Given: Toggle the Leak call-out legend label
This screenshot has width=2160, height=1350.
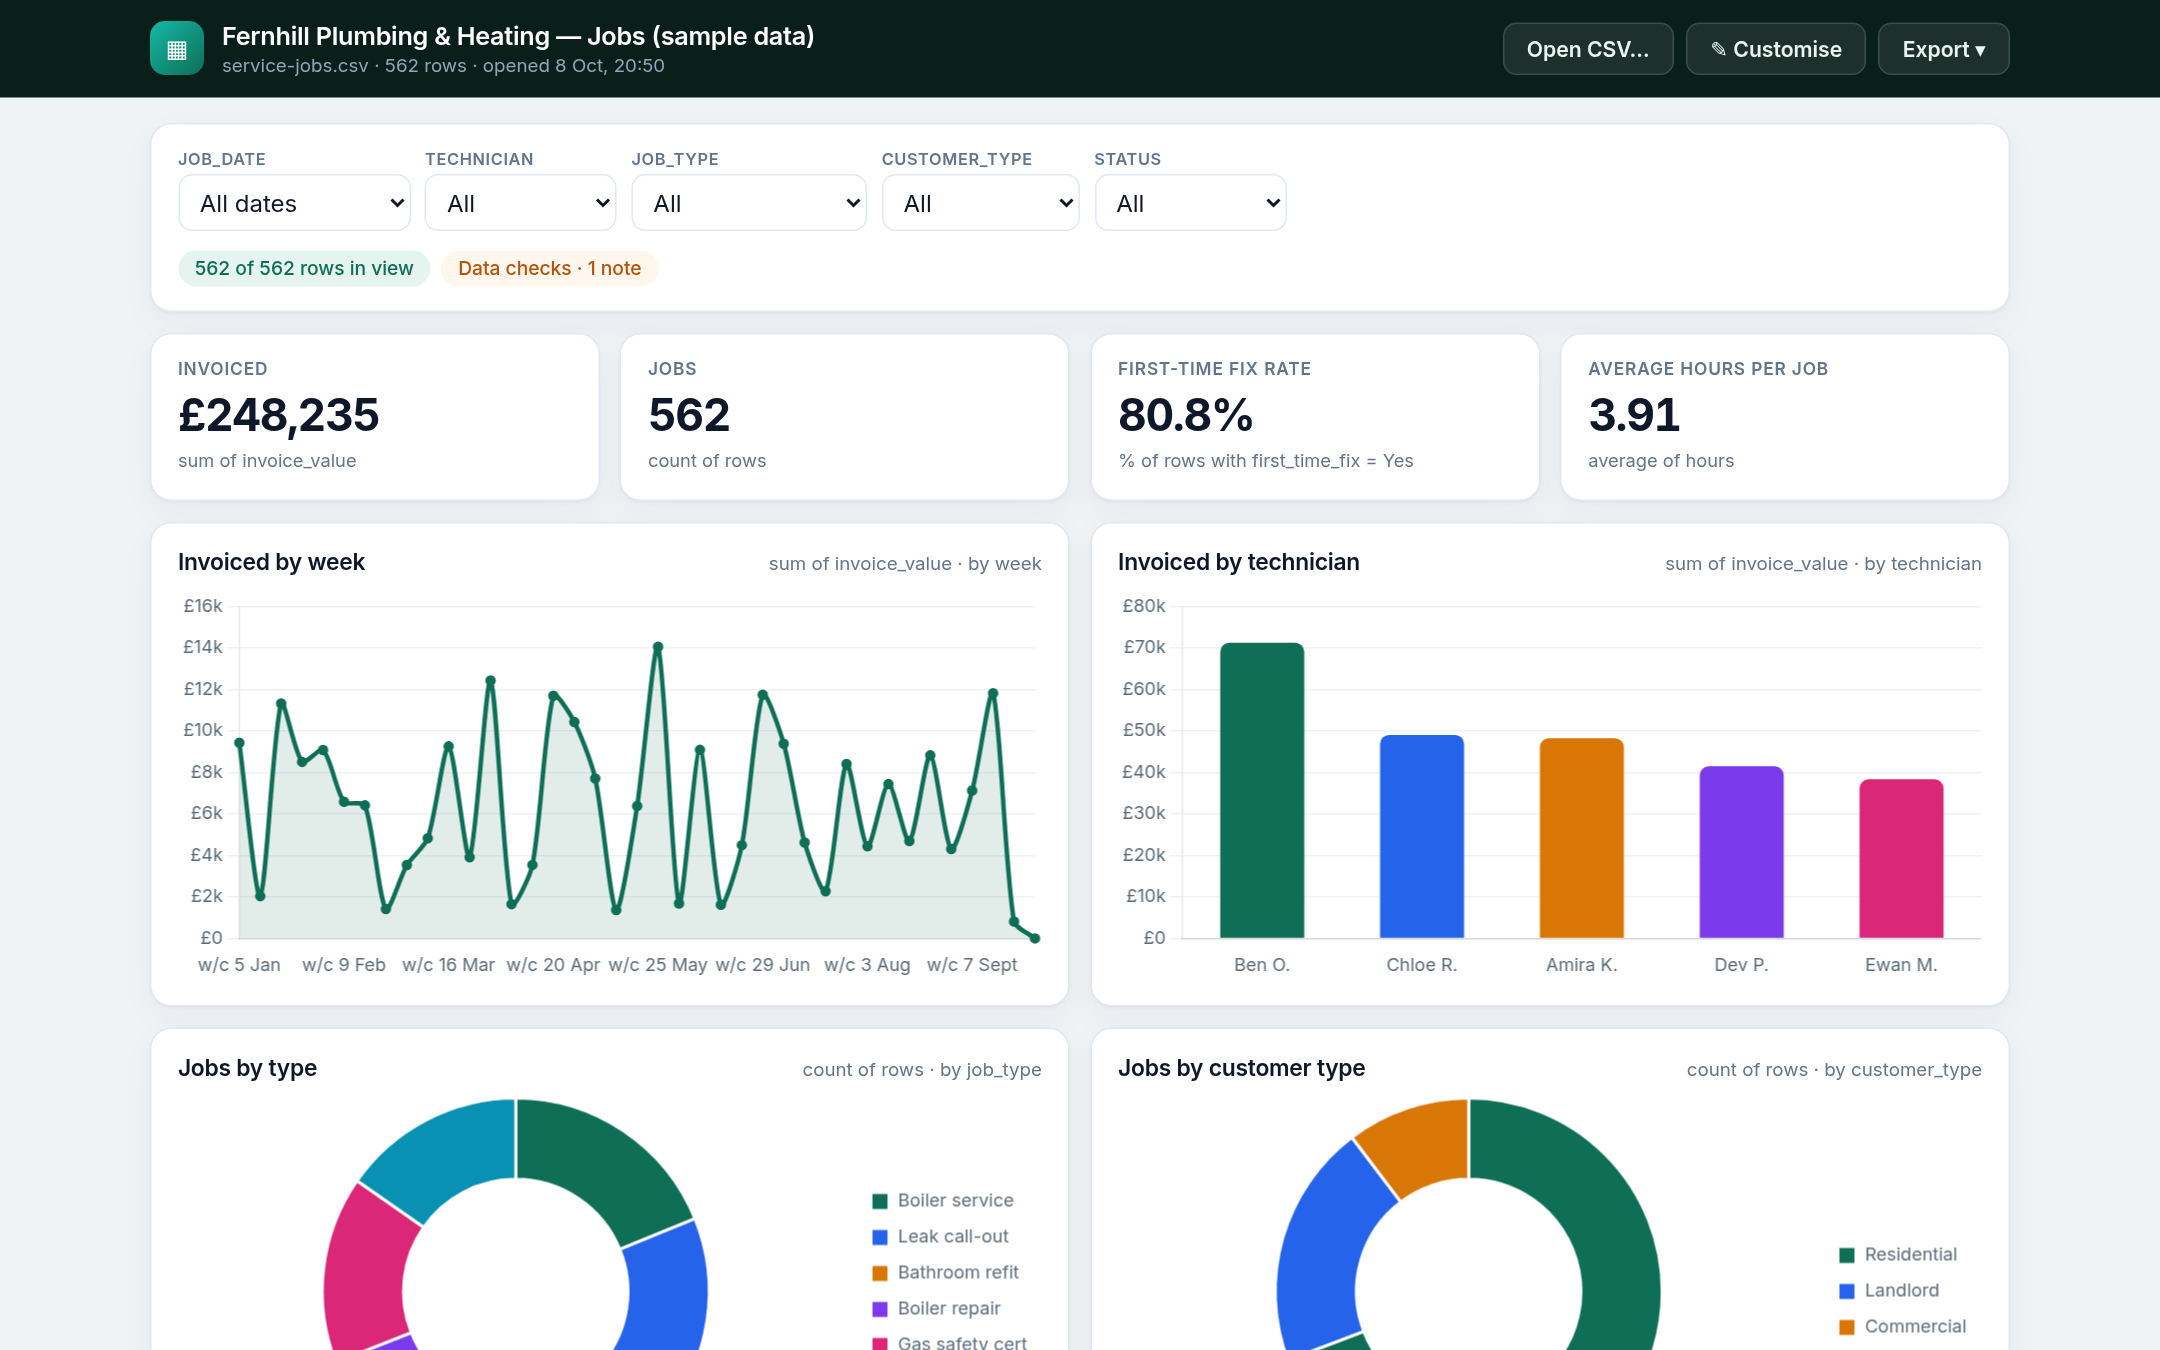Looking at the screenshot, I should point(953,1236).
